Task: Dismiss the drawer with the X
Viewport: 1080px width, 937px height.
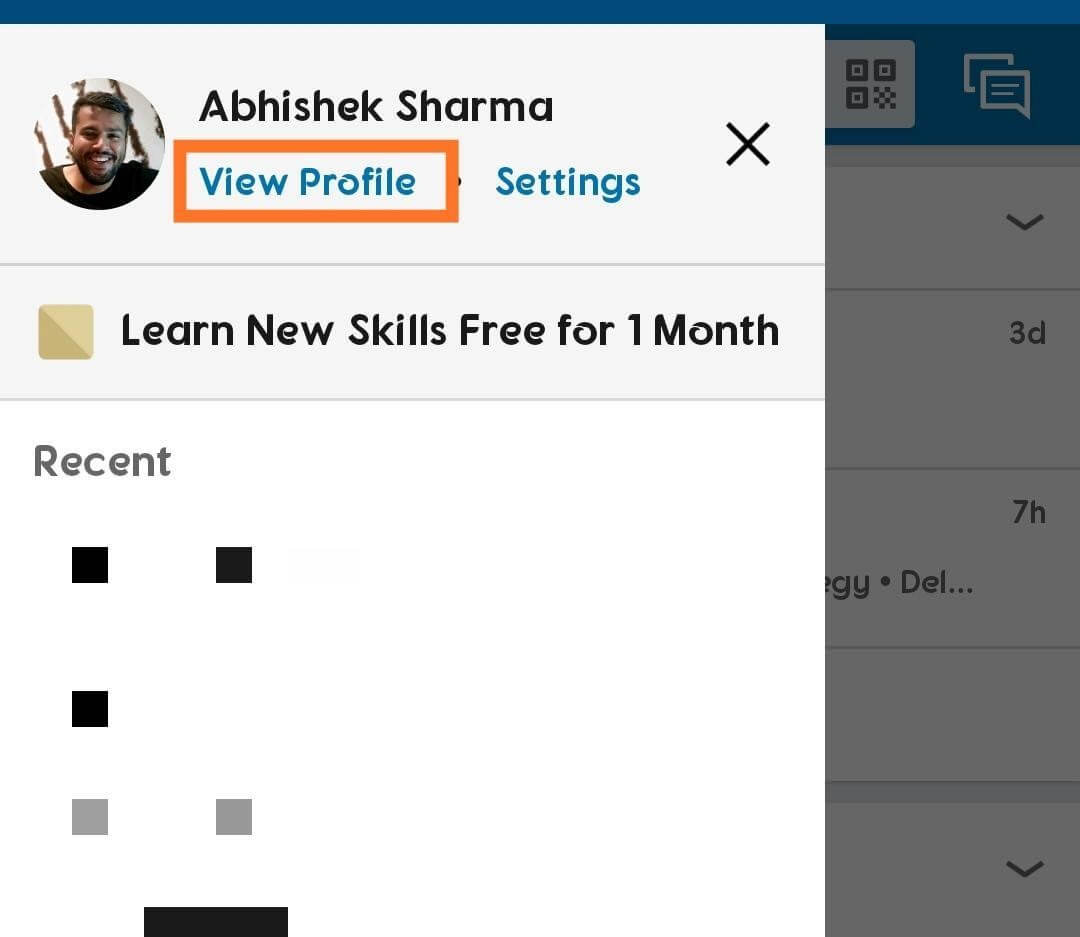Action: pos(747,143)
